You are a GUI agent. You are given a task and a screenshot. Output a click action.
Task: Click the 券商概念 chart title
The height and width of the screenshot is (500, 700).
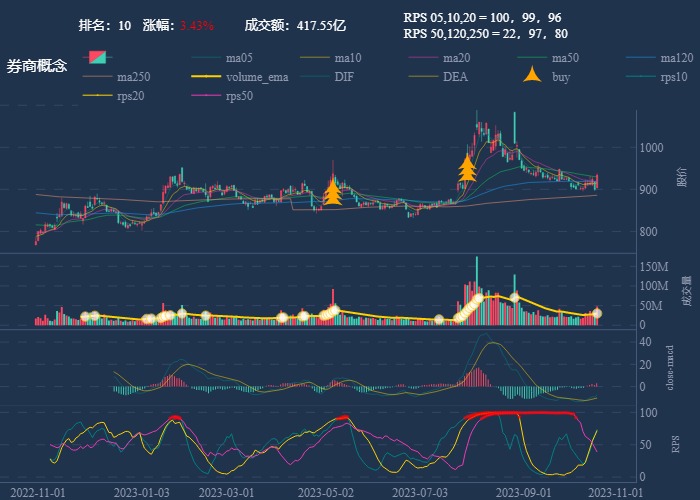pyautogui.click(x=37, y=66)
